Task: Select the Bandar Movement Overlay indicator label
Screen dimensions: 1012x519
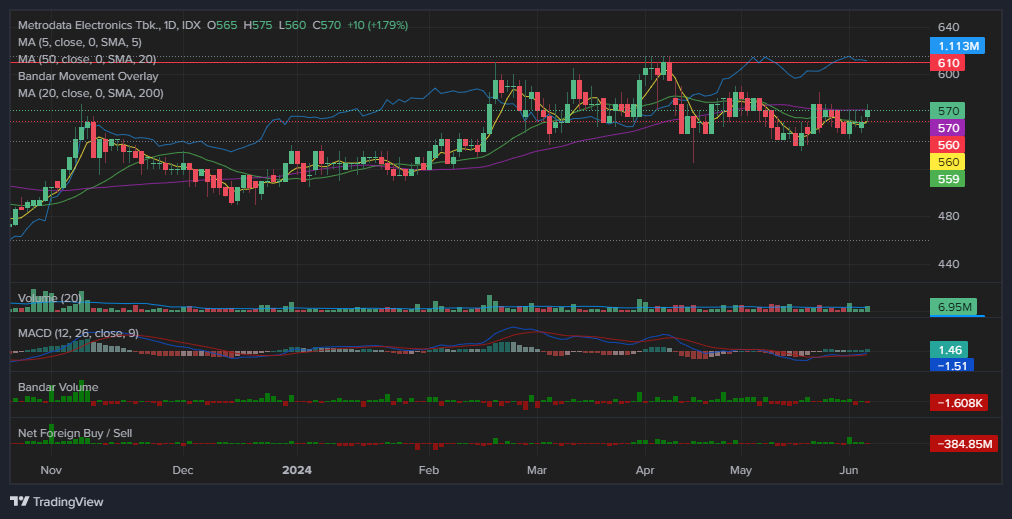Action: tap(88, 76)
